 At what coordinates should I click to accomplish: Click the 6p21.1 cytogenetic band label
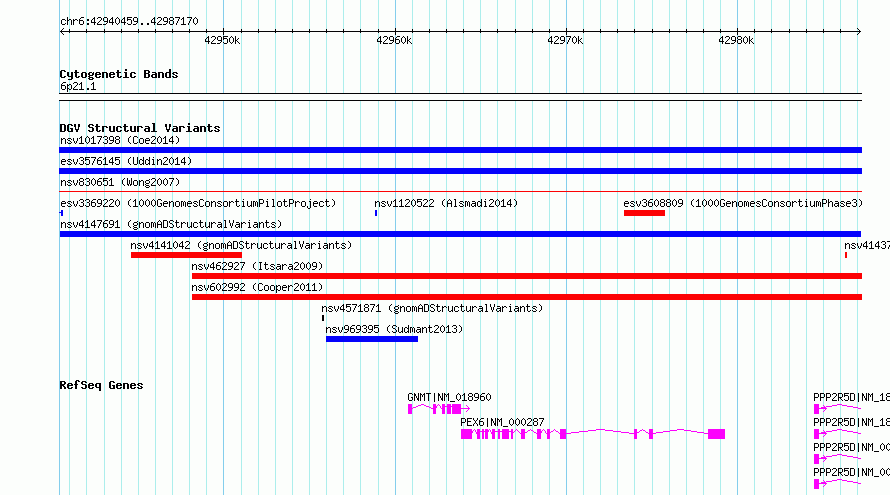click(x=78, y=86)
